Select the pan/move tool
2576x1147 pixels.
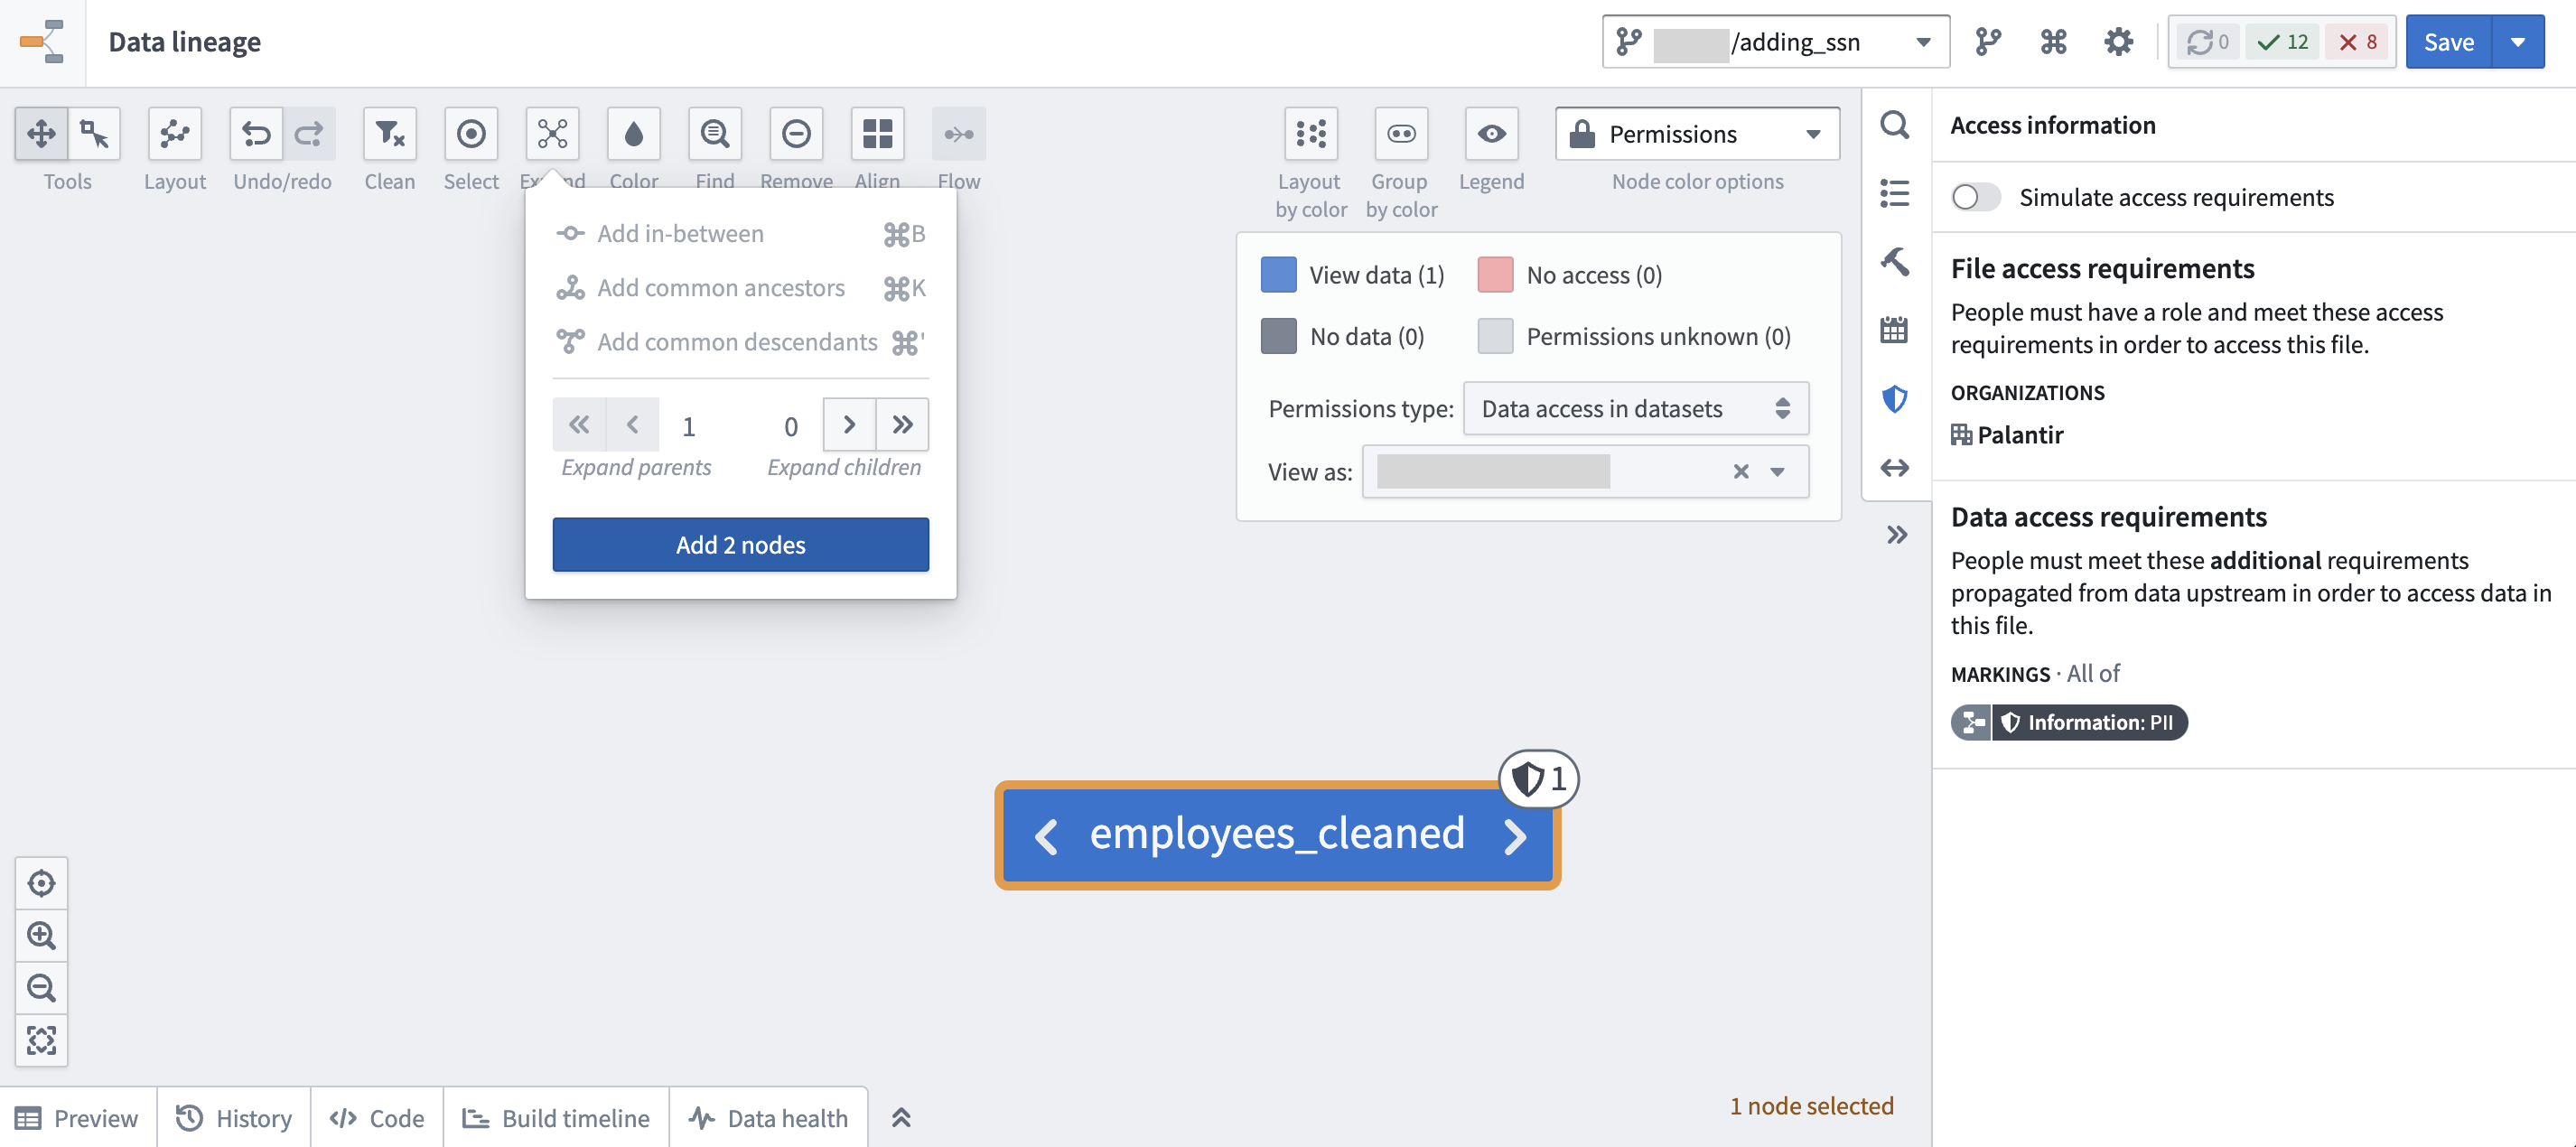tap(41, 133)
